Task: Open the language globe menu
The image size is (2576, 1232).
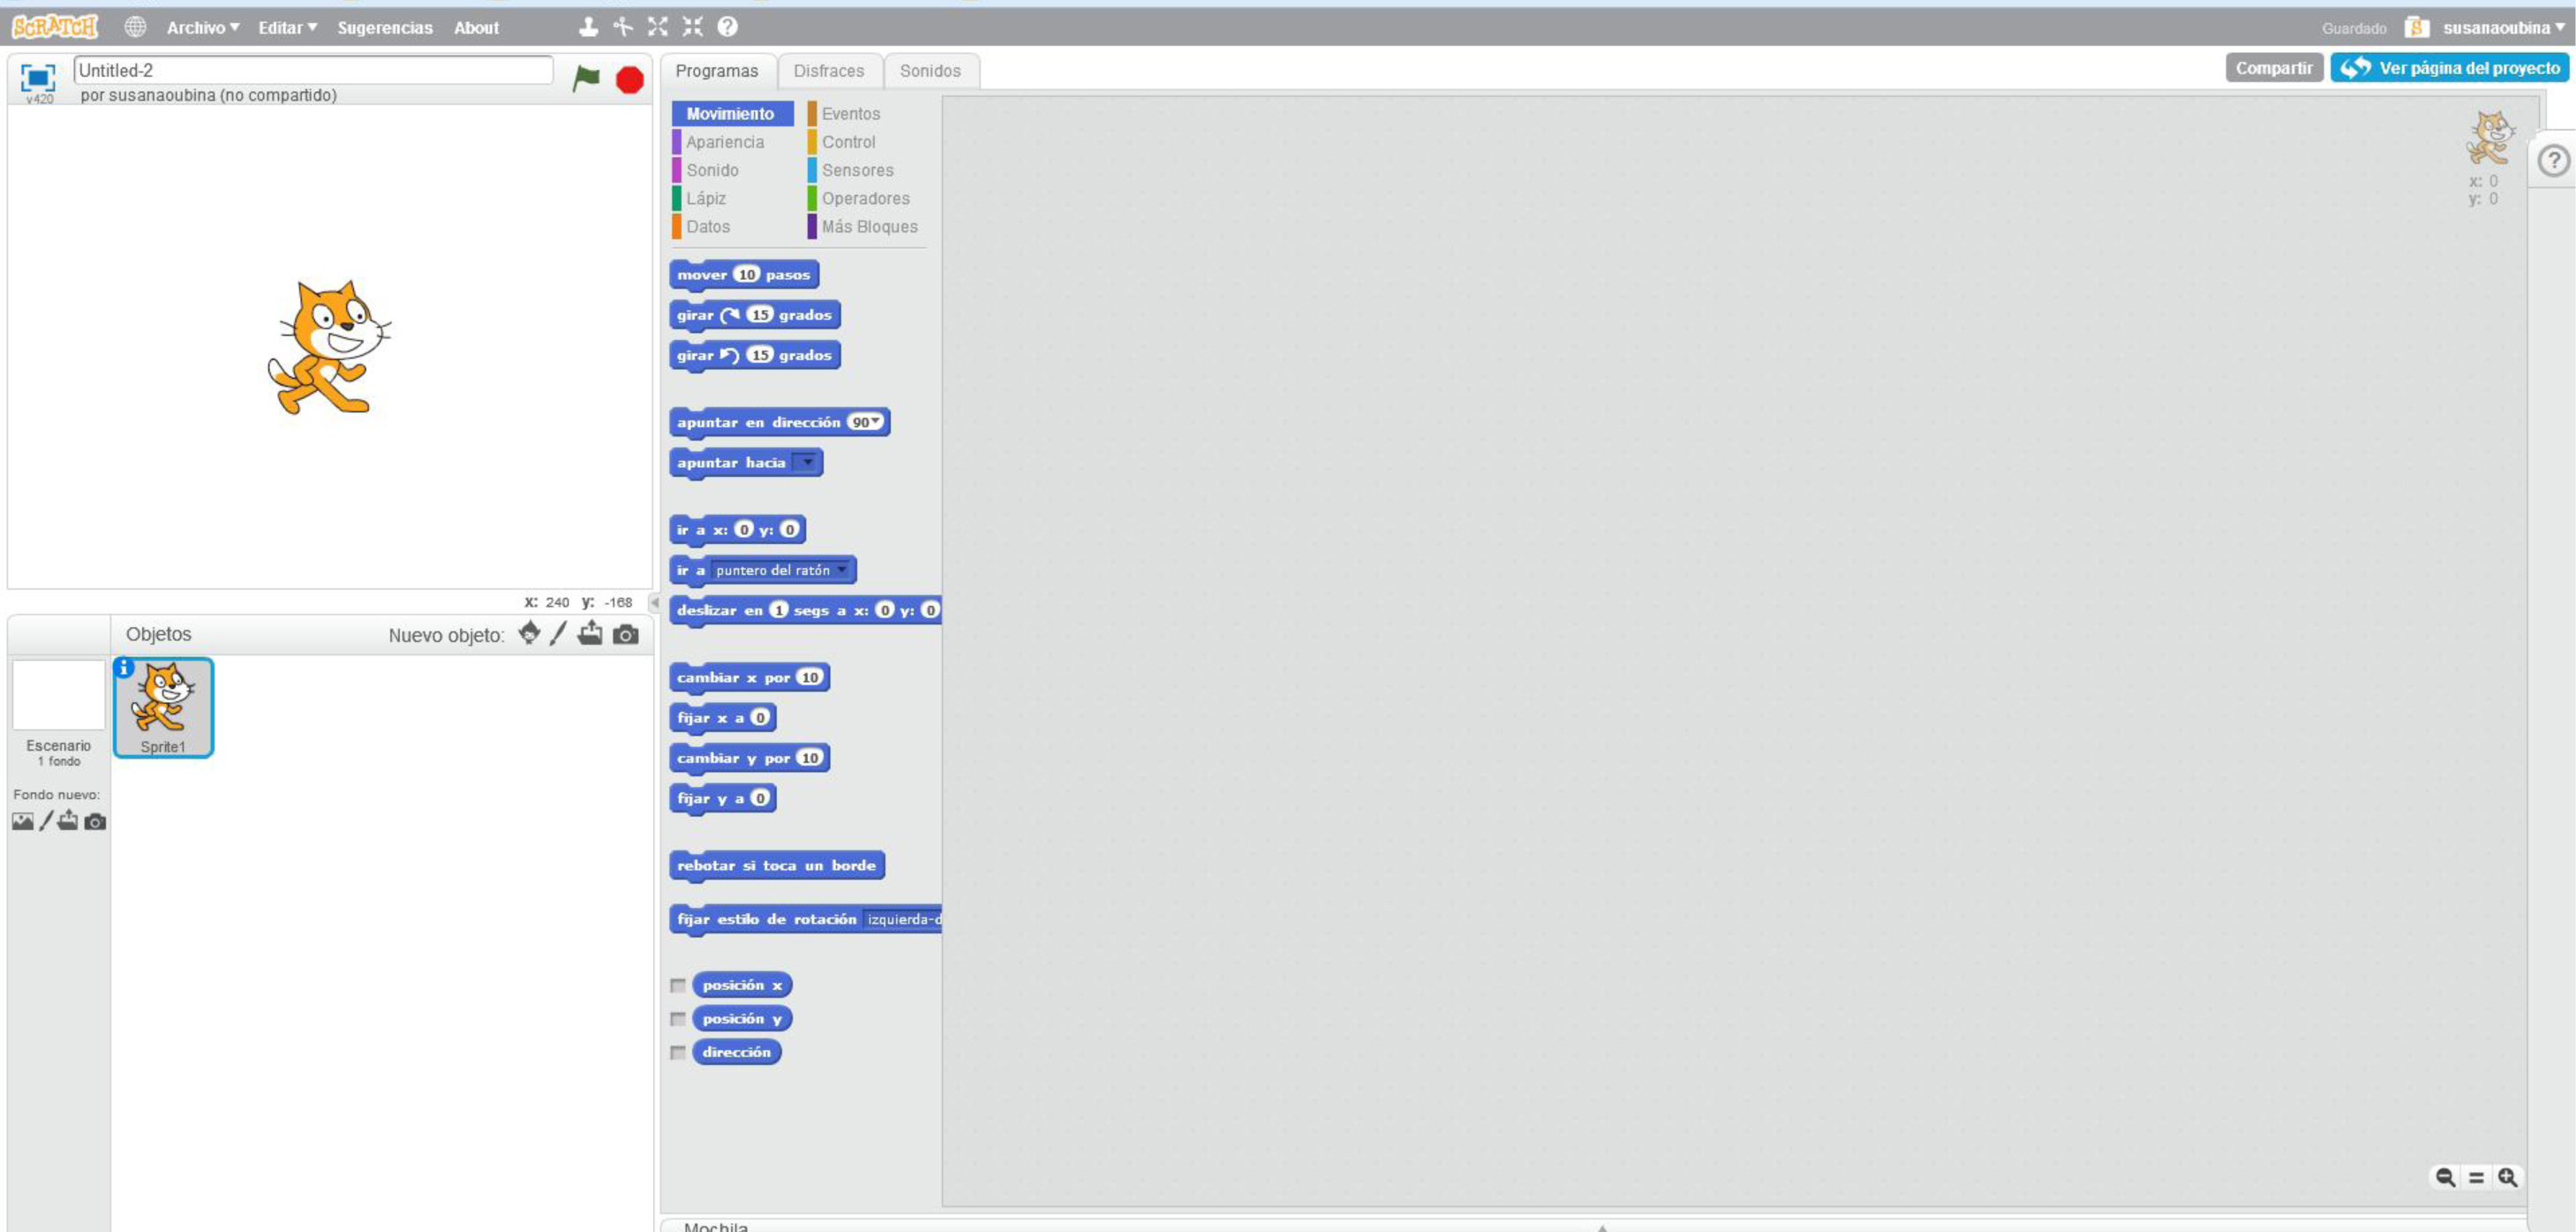Action: (135, 27)
